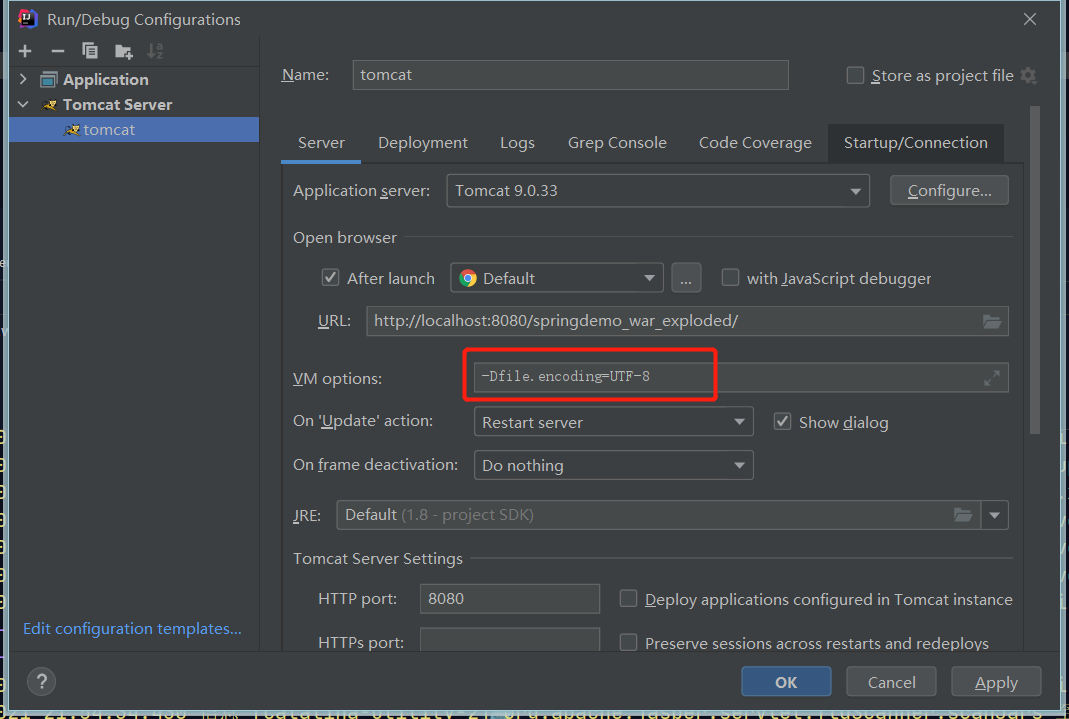This screenshot has width=1069, height=719.
Task: Enable Deploy applications configured in Tomcat instance
Action: [628, 598]
